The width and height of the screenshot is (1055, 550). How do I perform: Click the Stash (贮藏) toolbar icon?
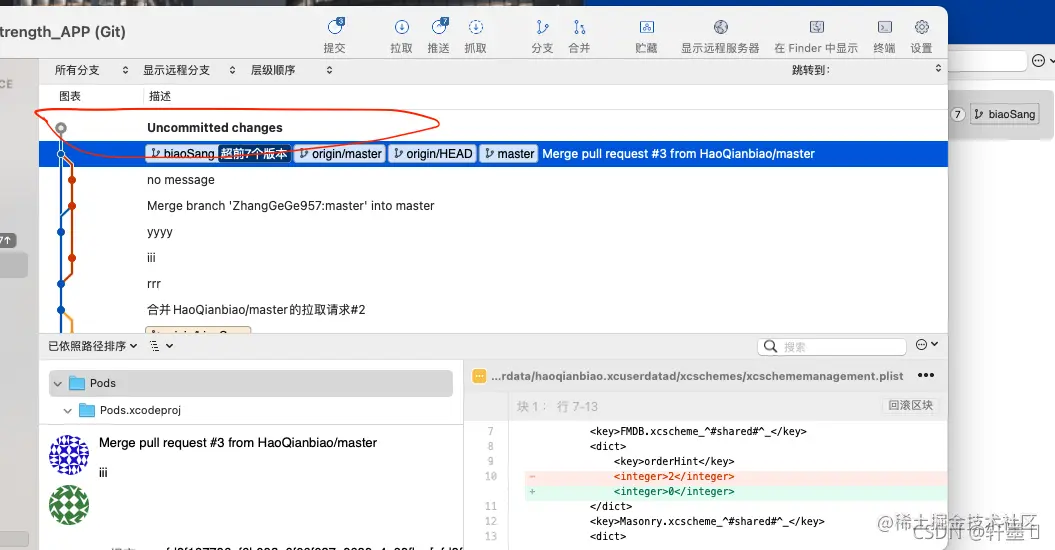(x=647, y=28)
